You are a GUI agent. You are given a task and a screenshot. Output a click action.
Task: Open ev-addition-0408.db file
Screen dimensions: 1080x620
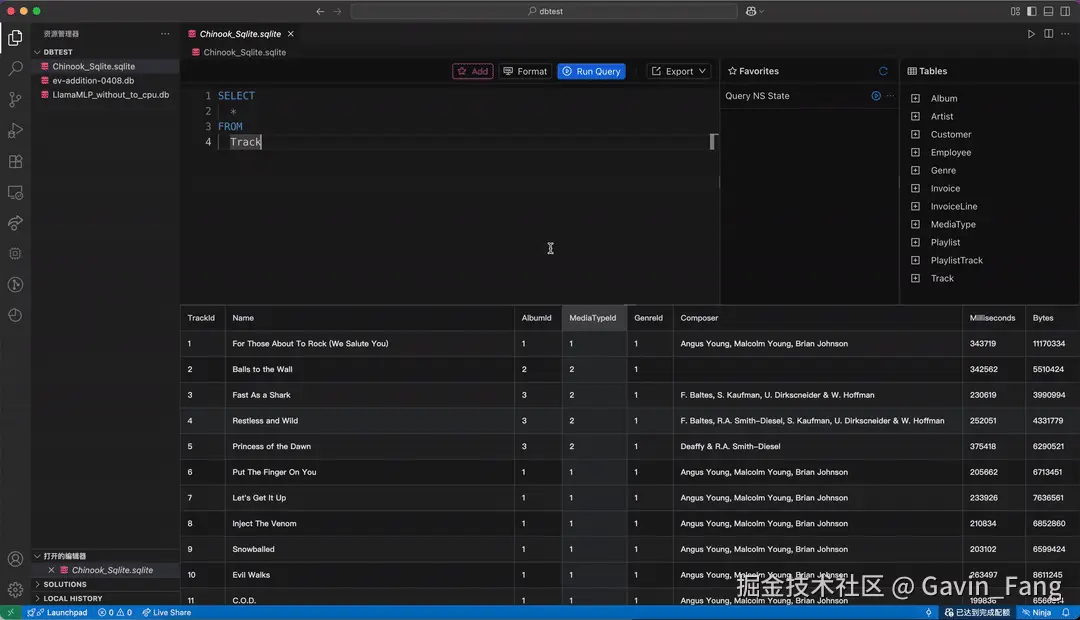[105, 81]
